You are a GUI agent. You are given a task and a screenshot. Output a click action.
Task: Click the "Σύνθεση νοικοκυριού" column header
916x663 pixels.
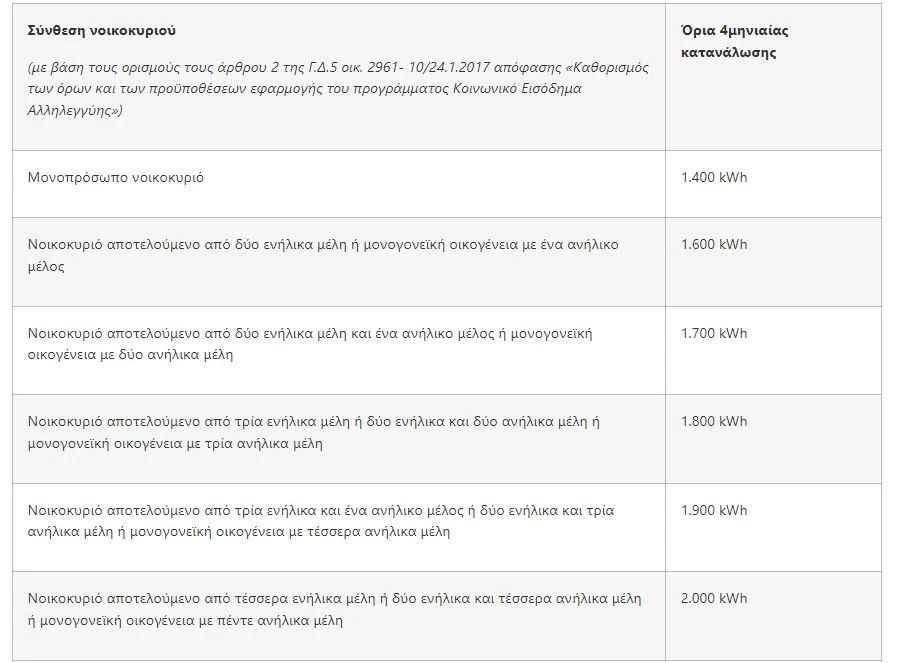coord(102,30)
